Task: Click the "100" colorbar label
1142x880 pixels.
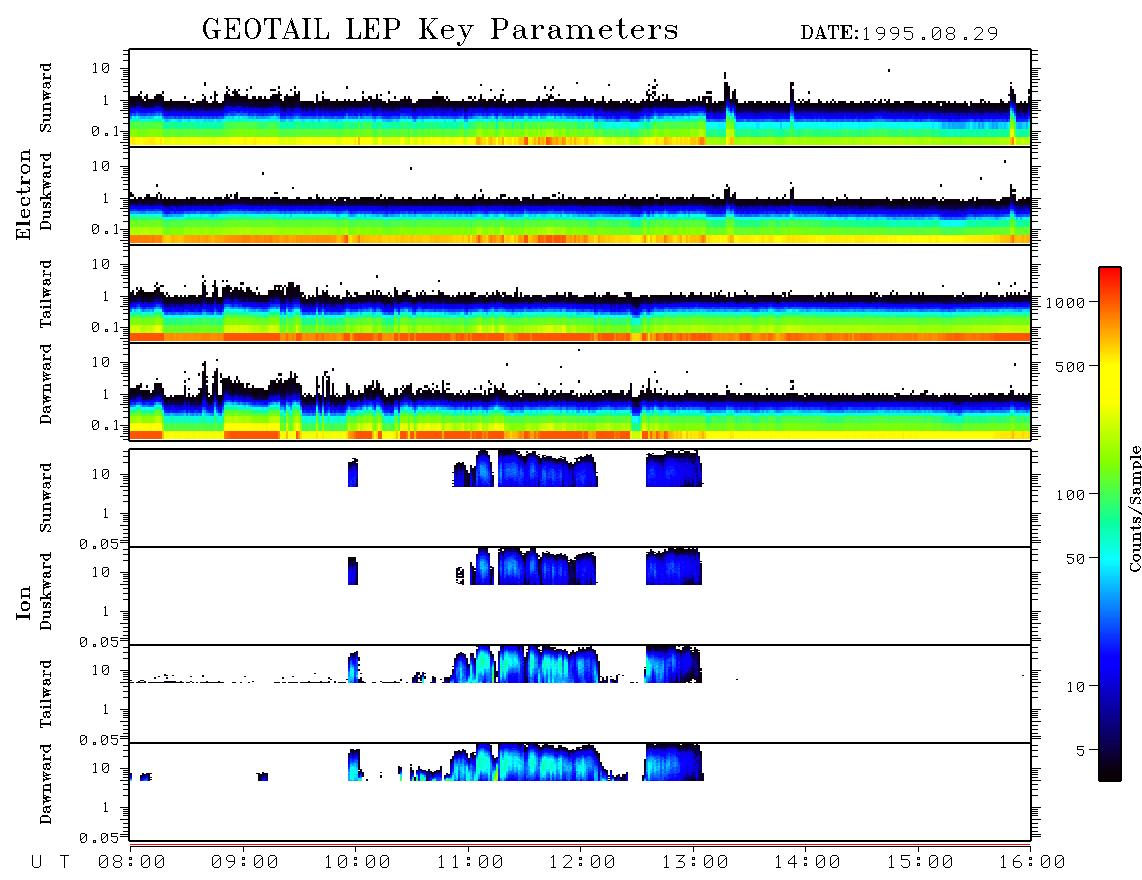Action: pyautogui.click(x=1070, y=495)
